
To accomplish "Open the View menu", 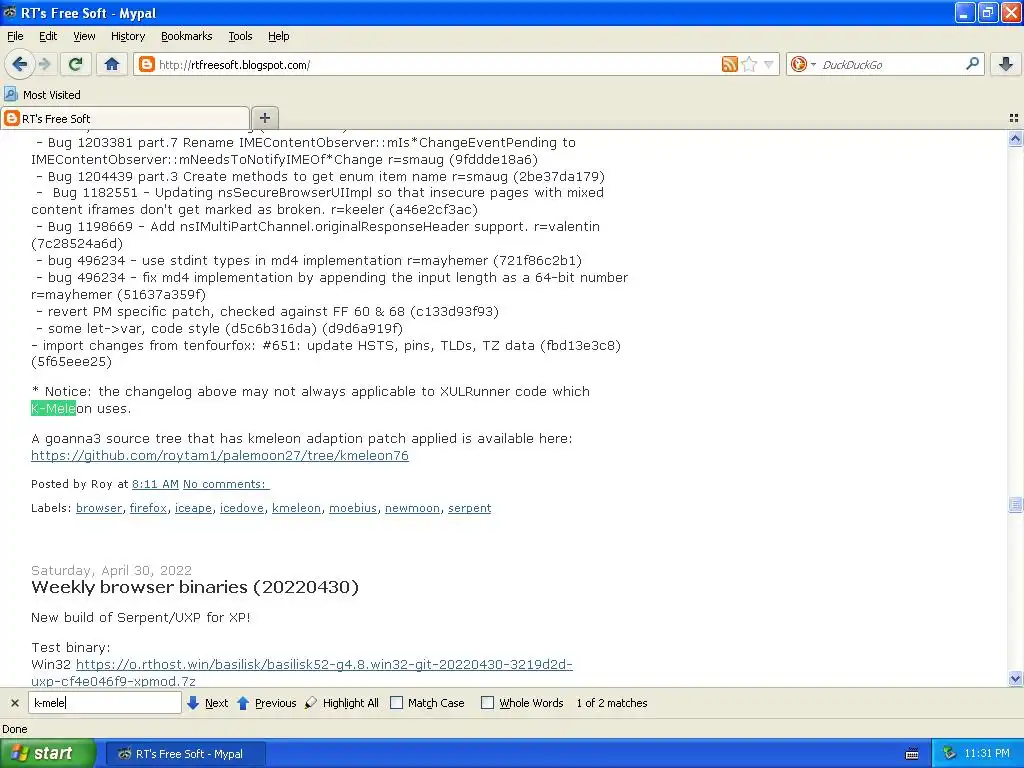I will pos(84,36).
